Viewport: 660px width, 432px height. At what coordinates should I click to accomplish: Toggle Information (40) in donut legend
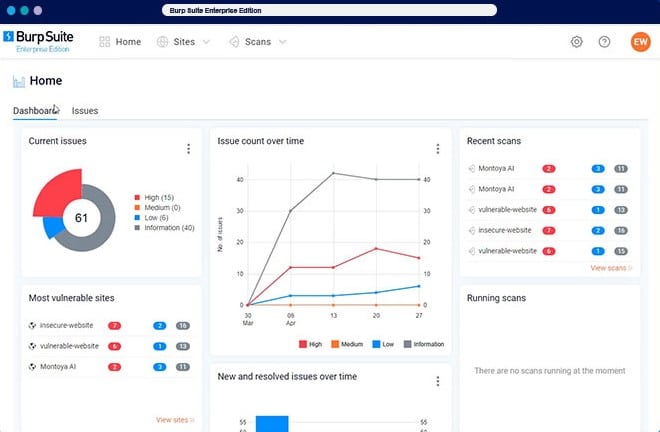click(x=164, y=228)
